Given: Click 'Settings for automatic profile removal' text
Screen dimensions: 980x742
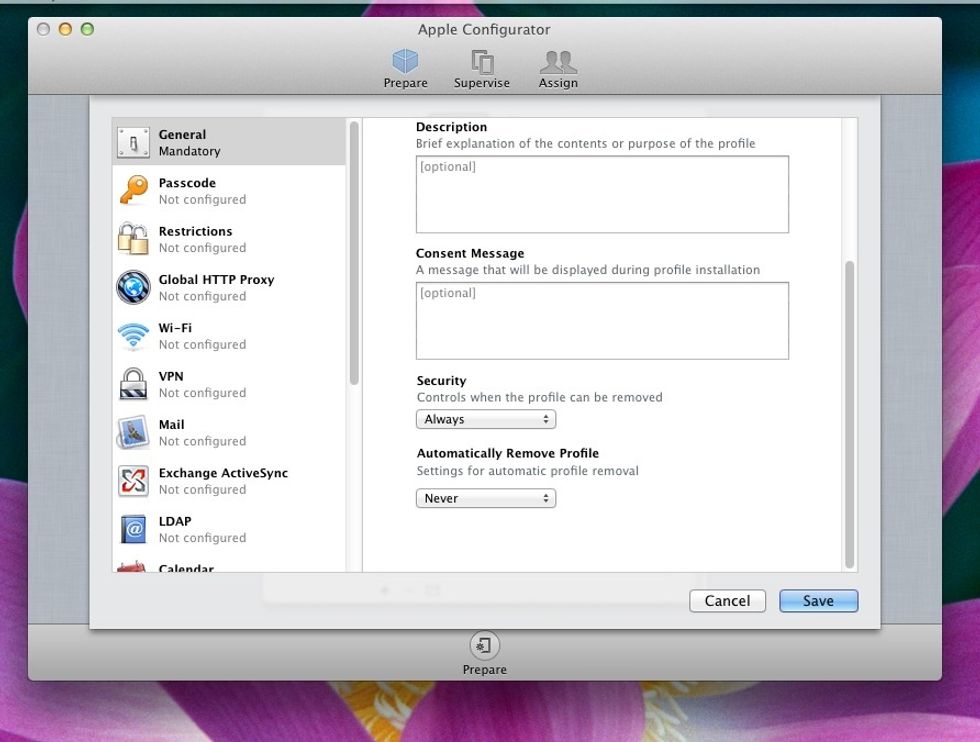Looking at the screenshot, I should (528, 471).
